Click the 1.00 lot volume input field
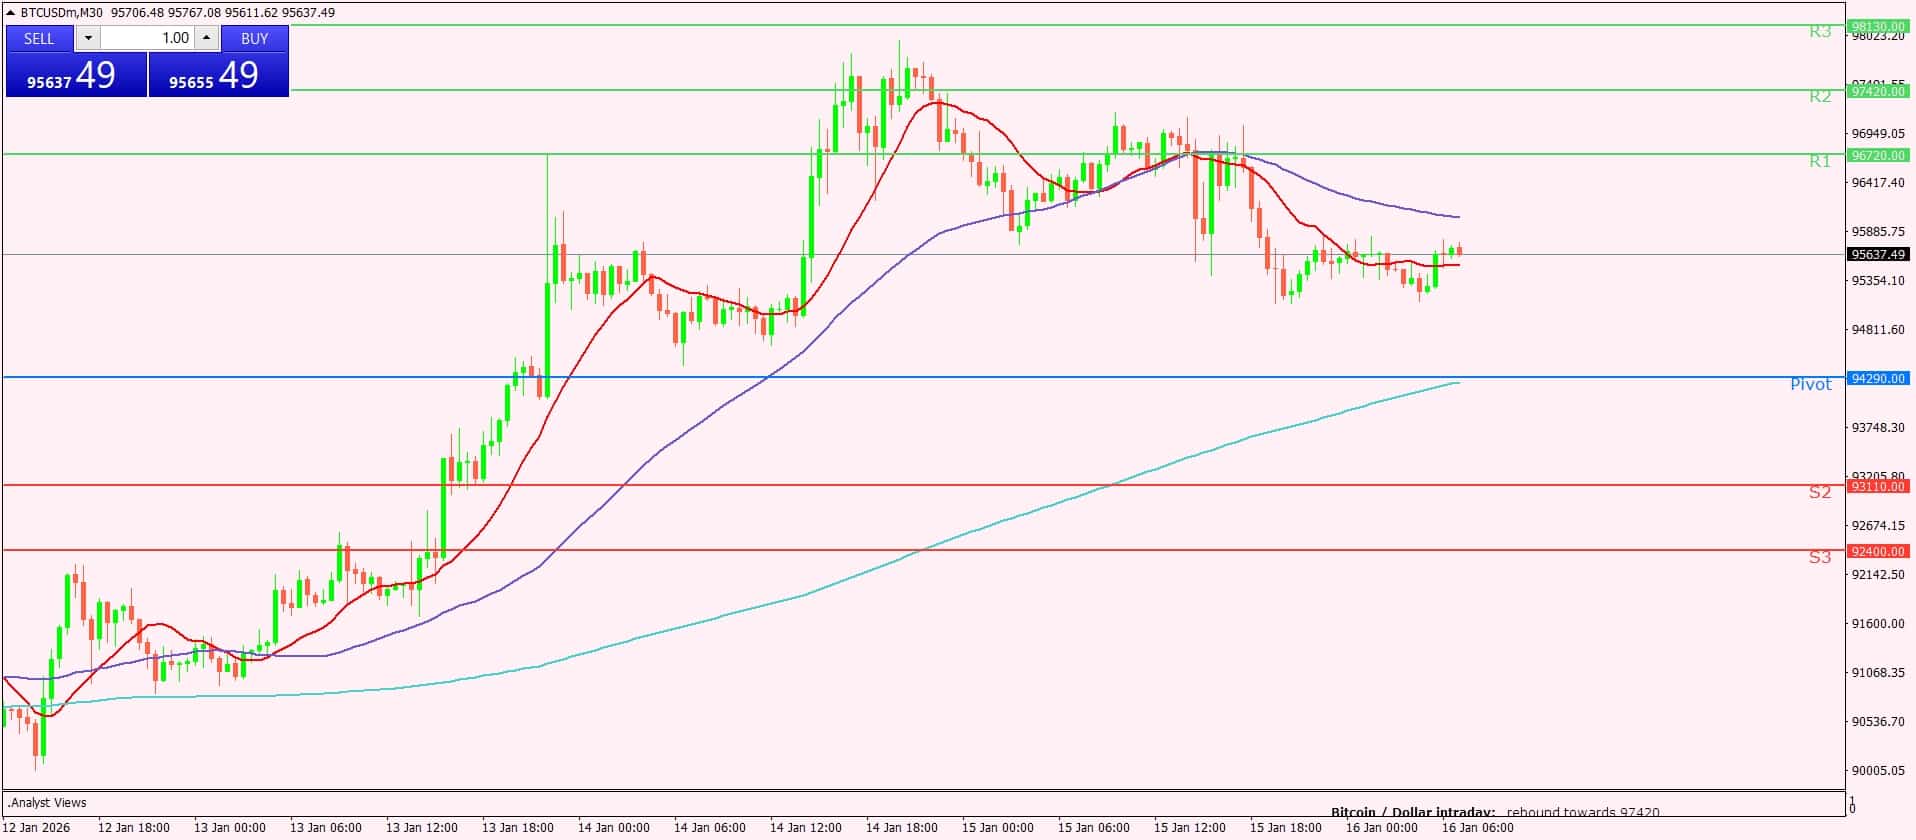The image size is (1916, 840). pyautogui.click(x=147, y=38)
